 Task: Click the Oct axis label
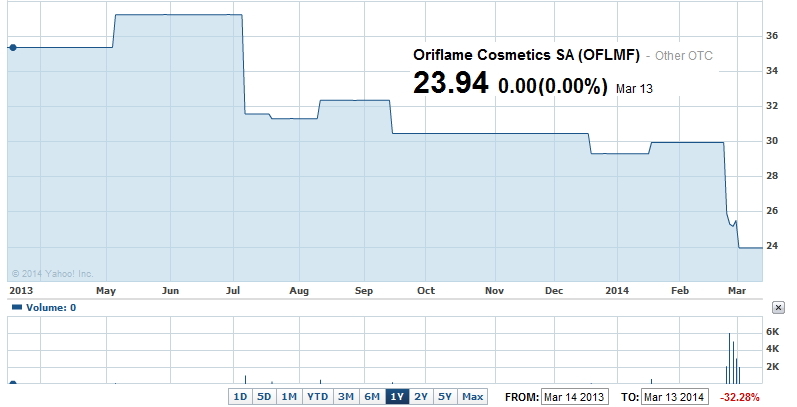tap(426, 291)
